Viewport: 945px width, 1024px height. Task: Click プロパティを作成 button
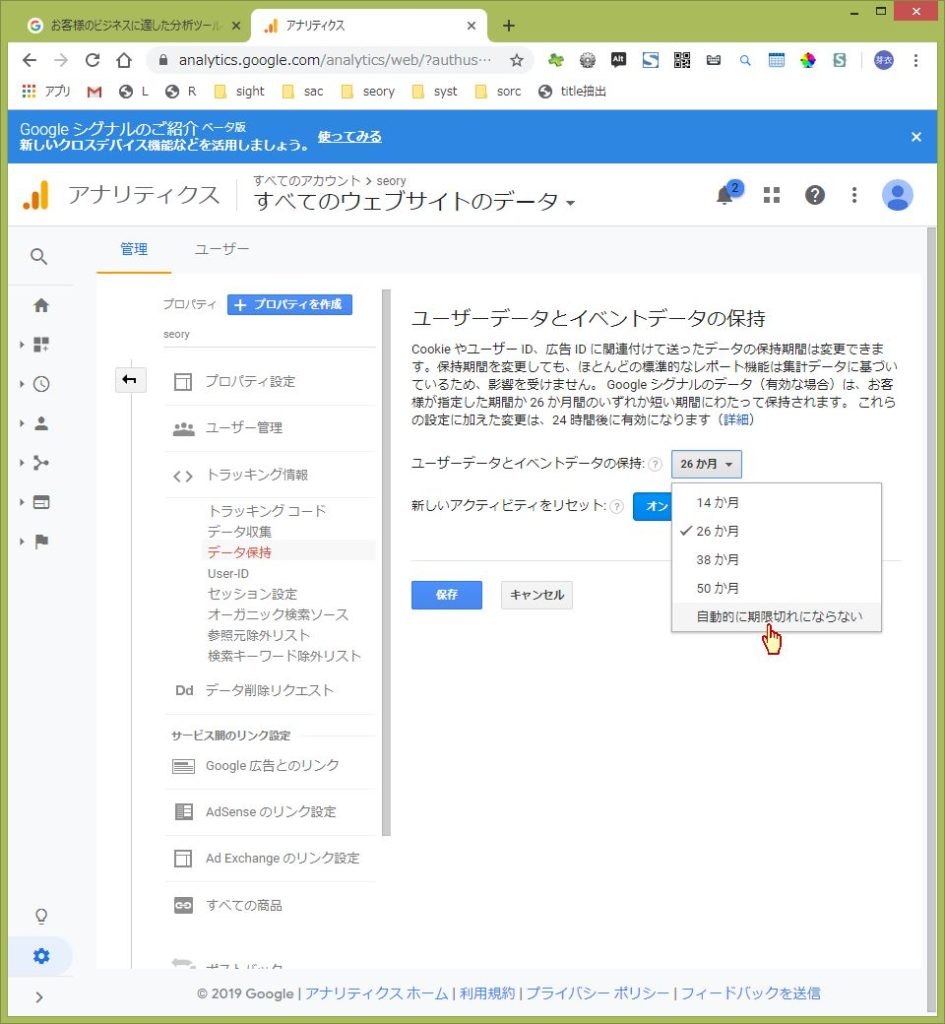[x=289, y=304]
